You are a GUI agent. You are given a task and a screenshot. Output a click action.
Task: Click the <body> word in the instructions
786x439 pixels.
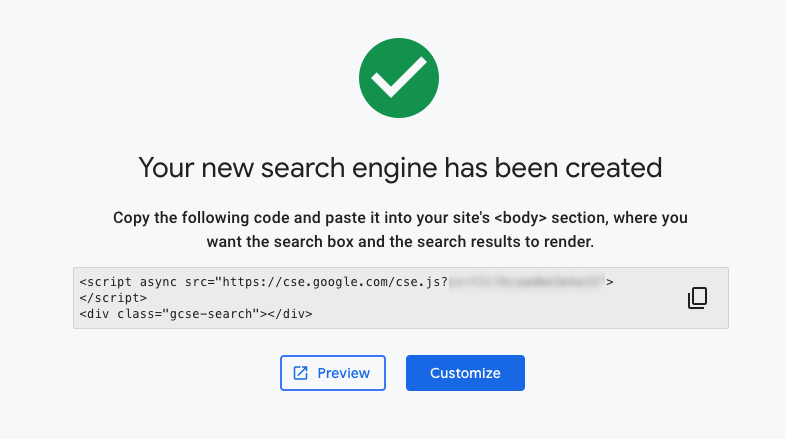click(520, 218)
